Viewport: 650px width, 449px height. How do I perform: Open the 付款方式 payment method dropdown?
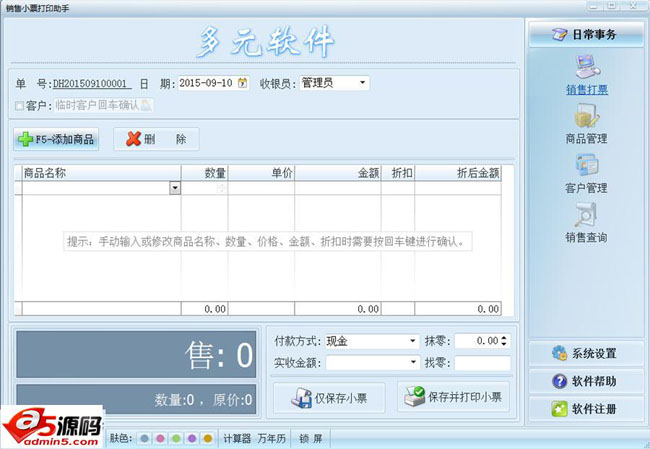pyautogui.click(x=412, y=341)
